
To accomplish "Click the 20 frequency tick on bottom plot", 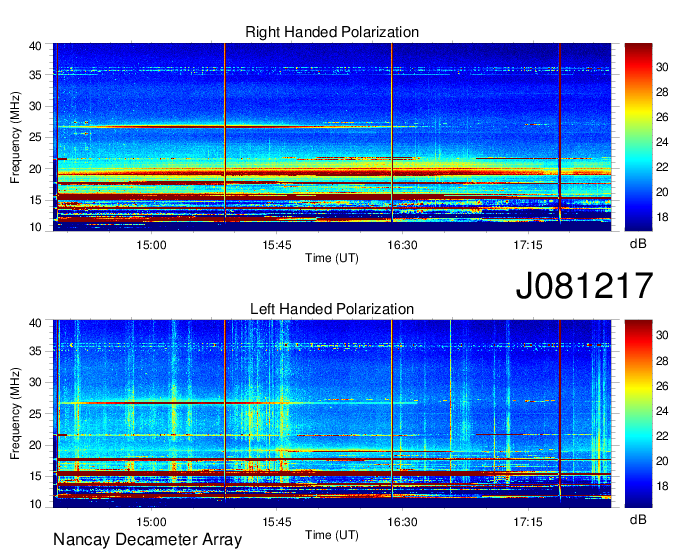I will [x=35, y=445].
